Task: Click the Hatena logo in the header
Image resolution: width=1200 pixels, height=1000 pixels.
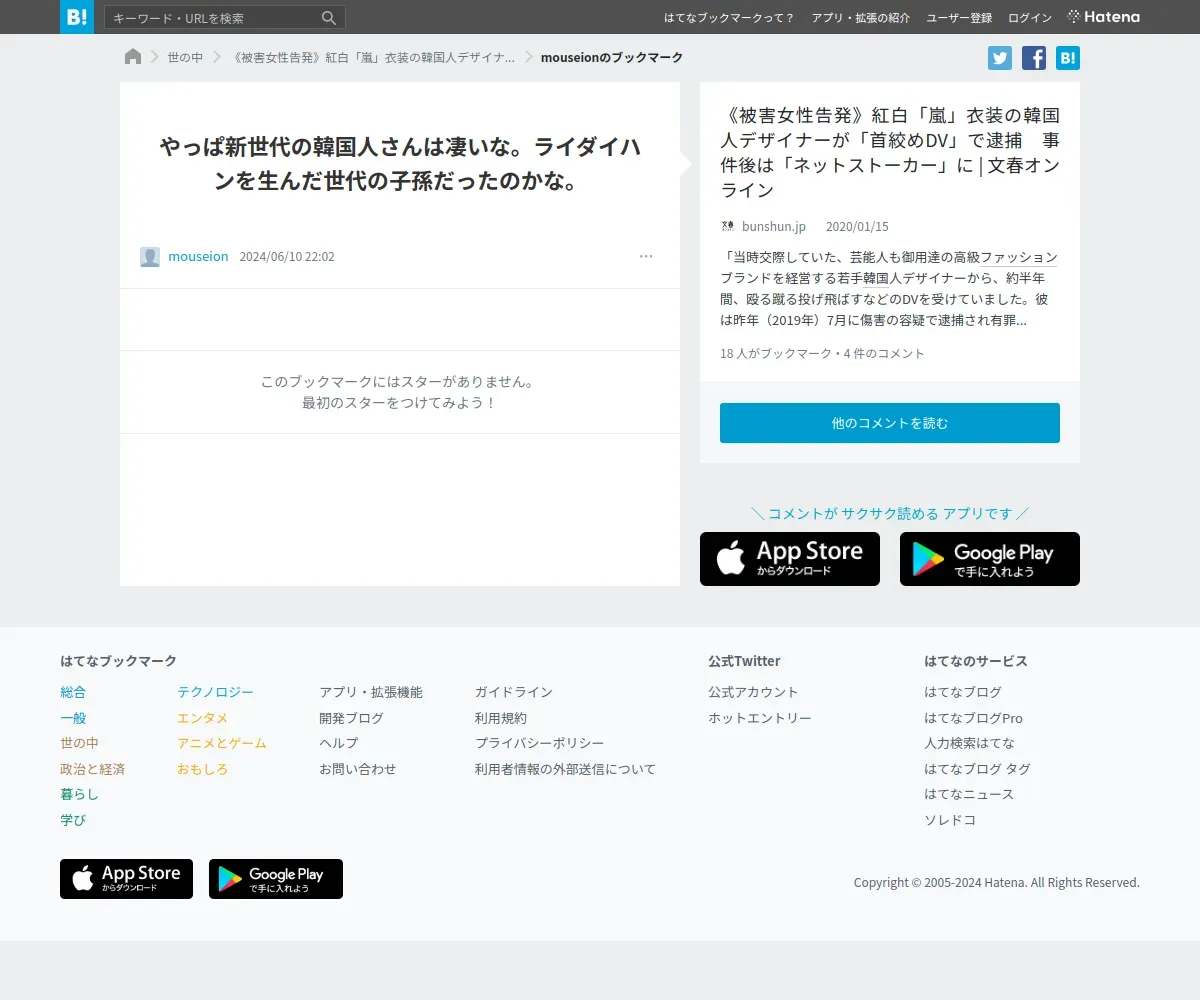Action: (1104, 17)
